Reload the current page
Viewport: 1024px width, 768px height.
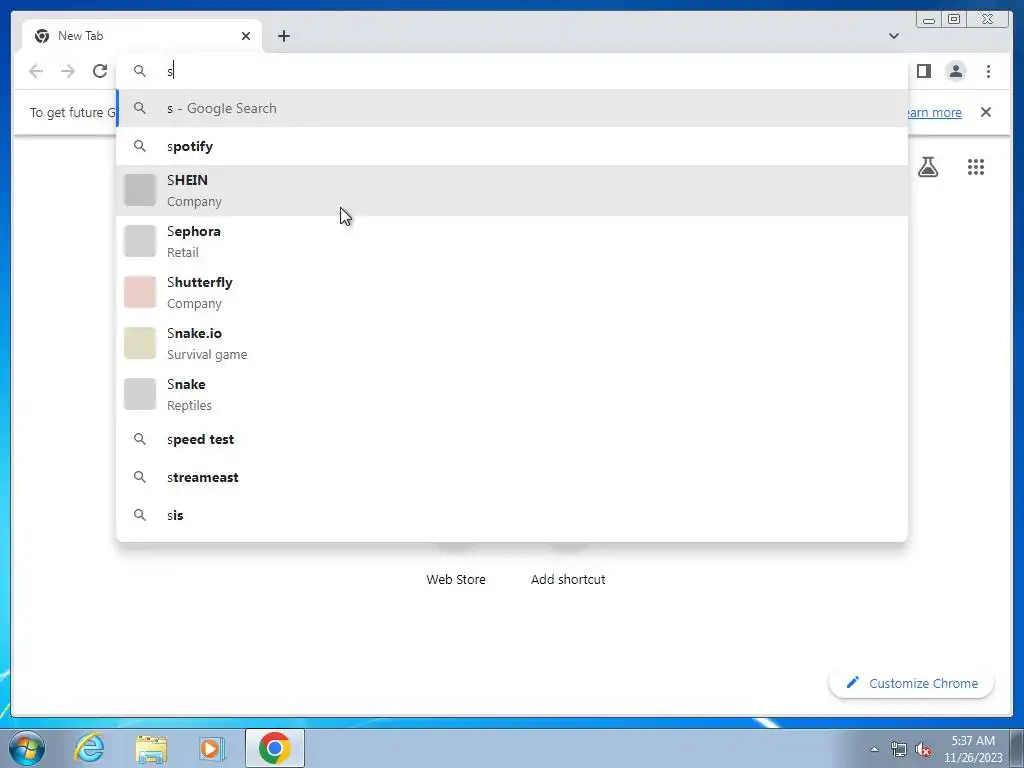(100, 71)
